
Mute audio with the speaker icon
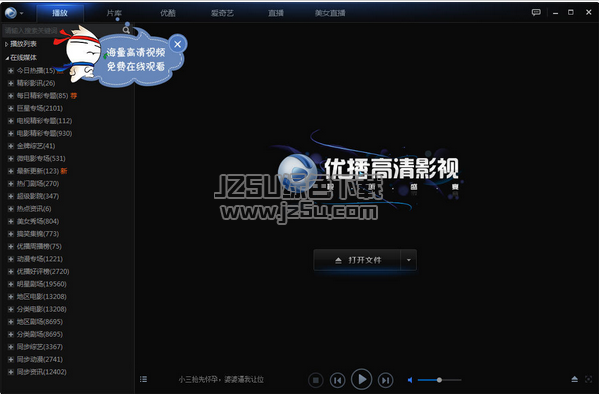(410, 380)
